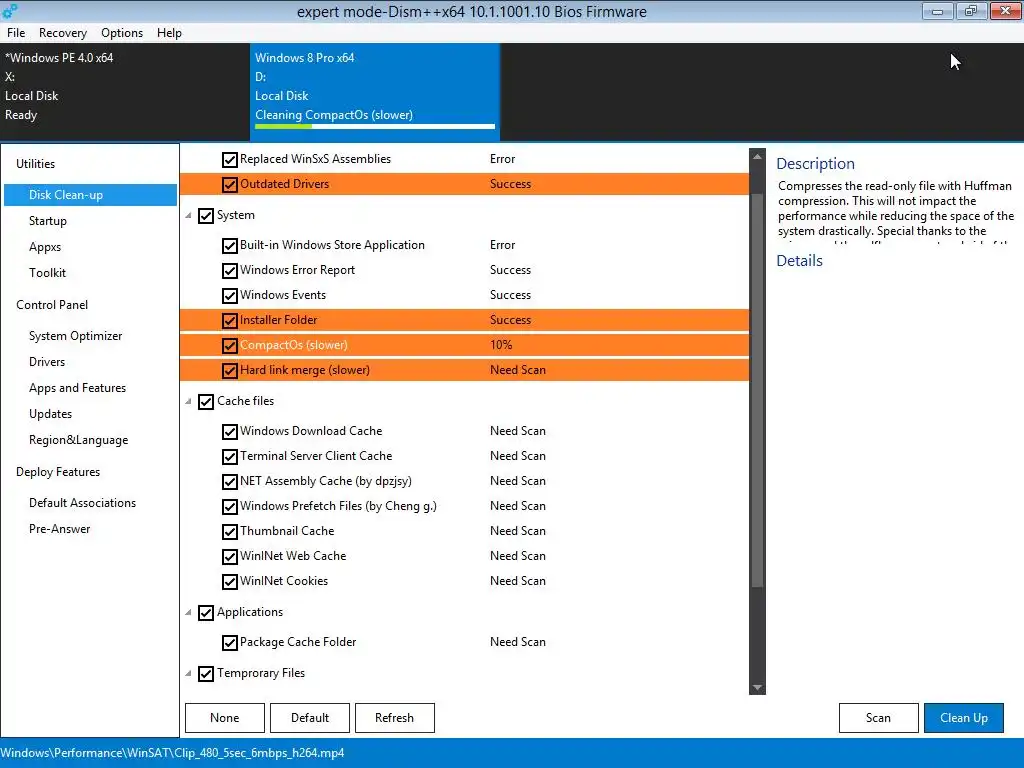
Task: Uncheck NET Assembly Cache checkbox
Action: tap(229, 481)
